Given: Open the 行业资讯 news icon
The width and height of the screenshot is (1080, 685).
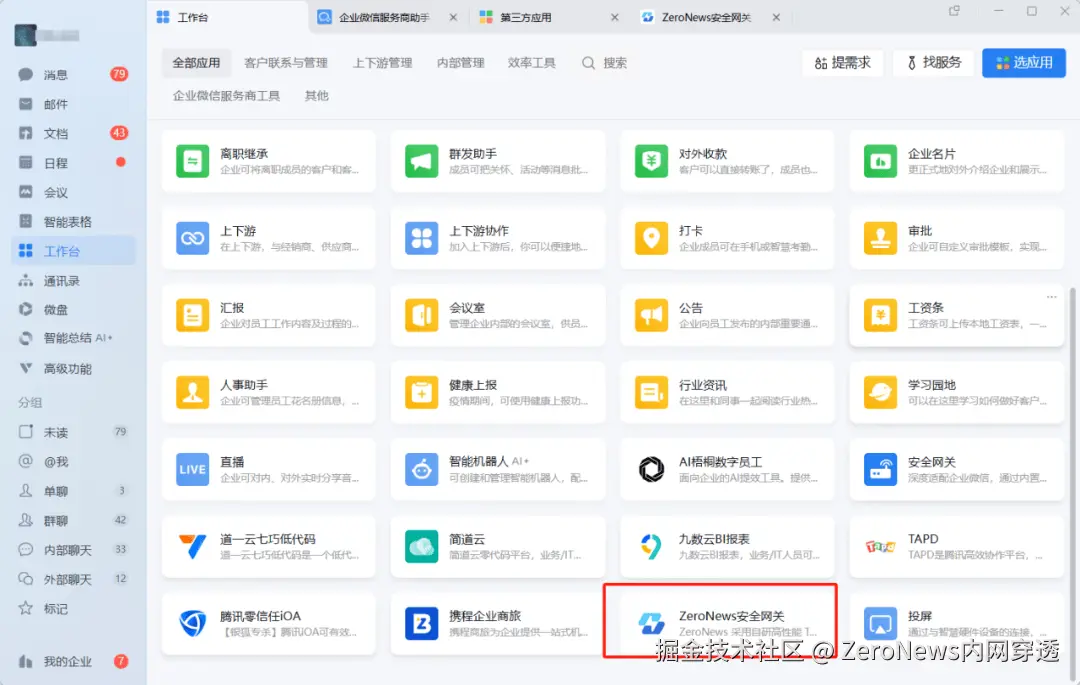Looking at the screenshot, I should 651,393.
